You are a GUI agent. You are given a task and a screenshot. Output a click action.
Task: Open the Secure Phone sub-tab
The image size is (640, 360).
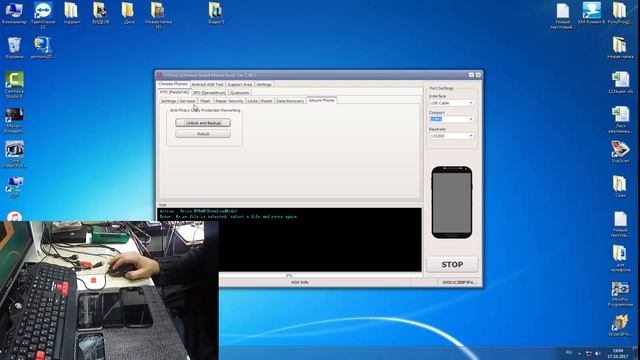(x=322, y=100)
